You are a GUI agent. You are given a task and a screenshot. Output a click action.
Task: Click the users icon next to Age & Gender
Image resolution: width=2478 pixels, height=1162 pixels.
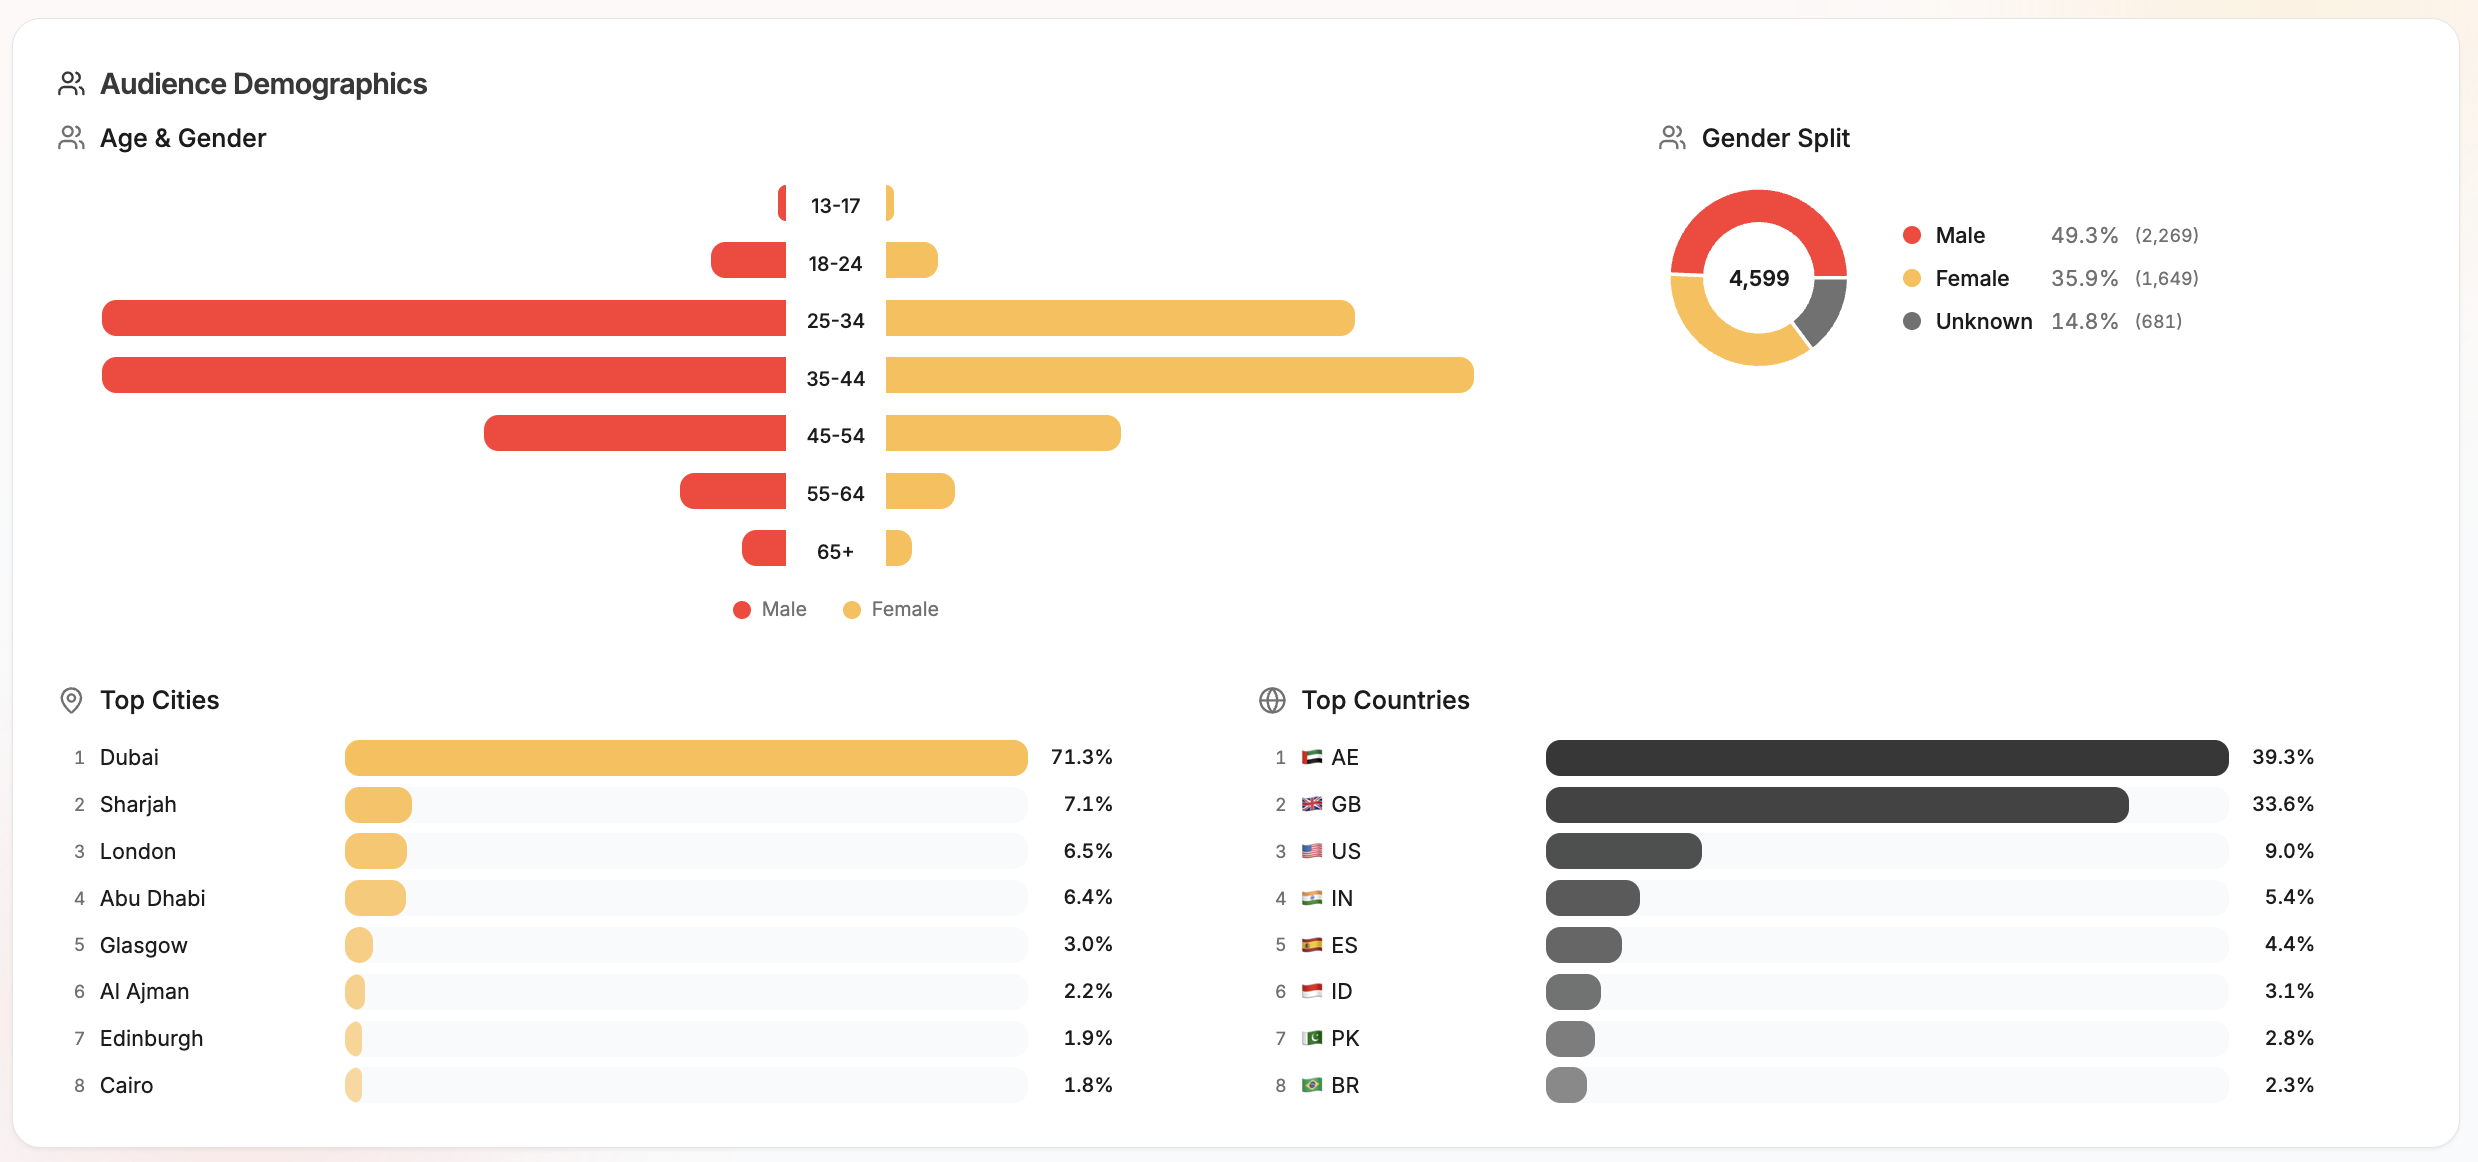coord(71,138)
